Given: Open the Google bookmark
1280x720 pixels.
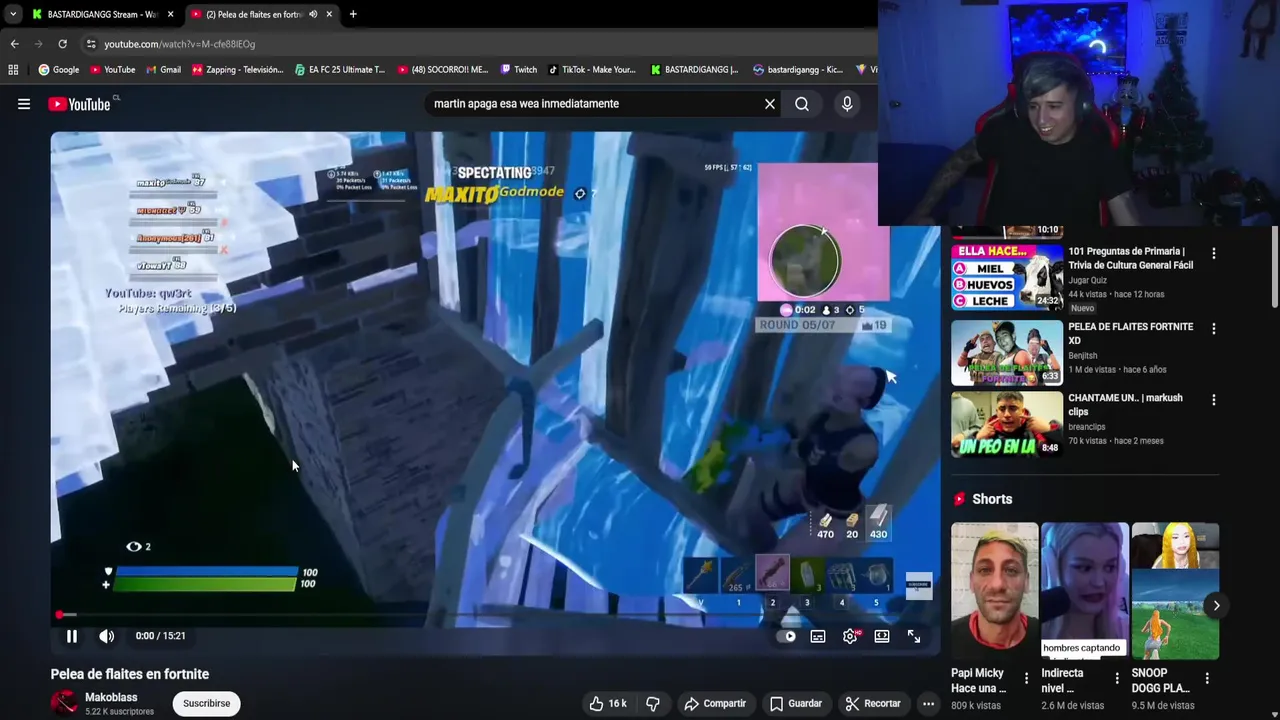Looking at the screenshot, I should tap(59, 70).
